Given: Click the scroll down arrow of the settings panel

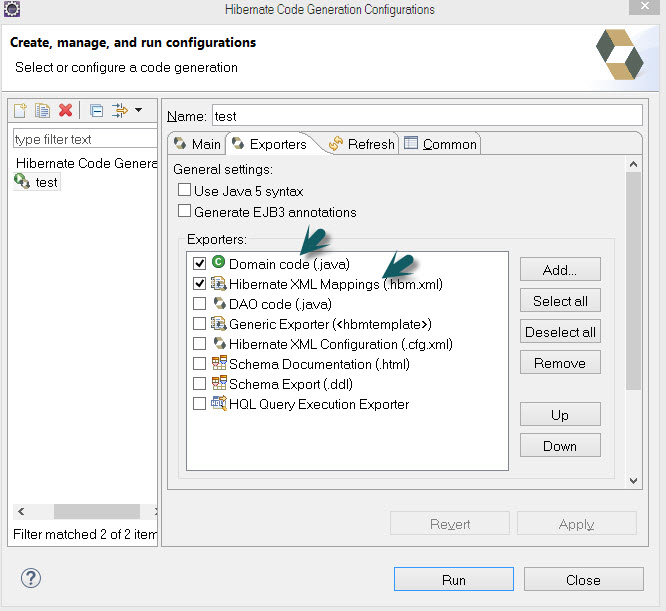Looking at the screenshot, I should (x=633, y=481).
